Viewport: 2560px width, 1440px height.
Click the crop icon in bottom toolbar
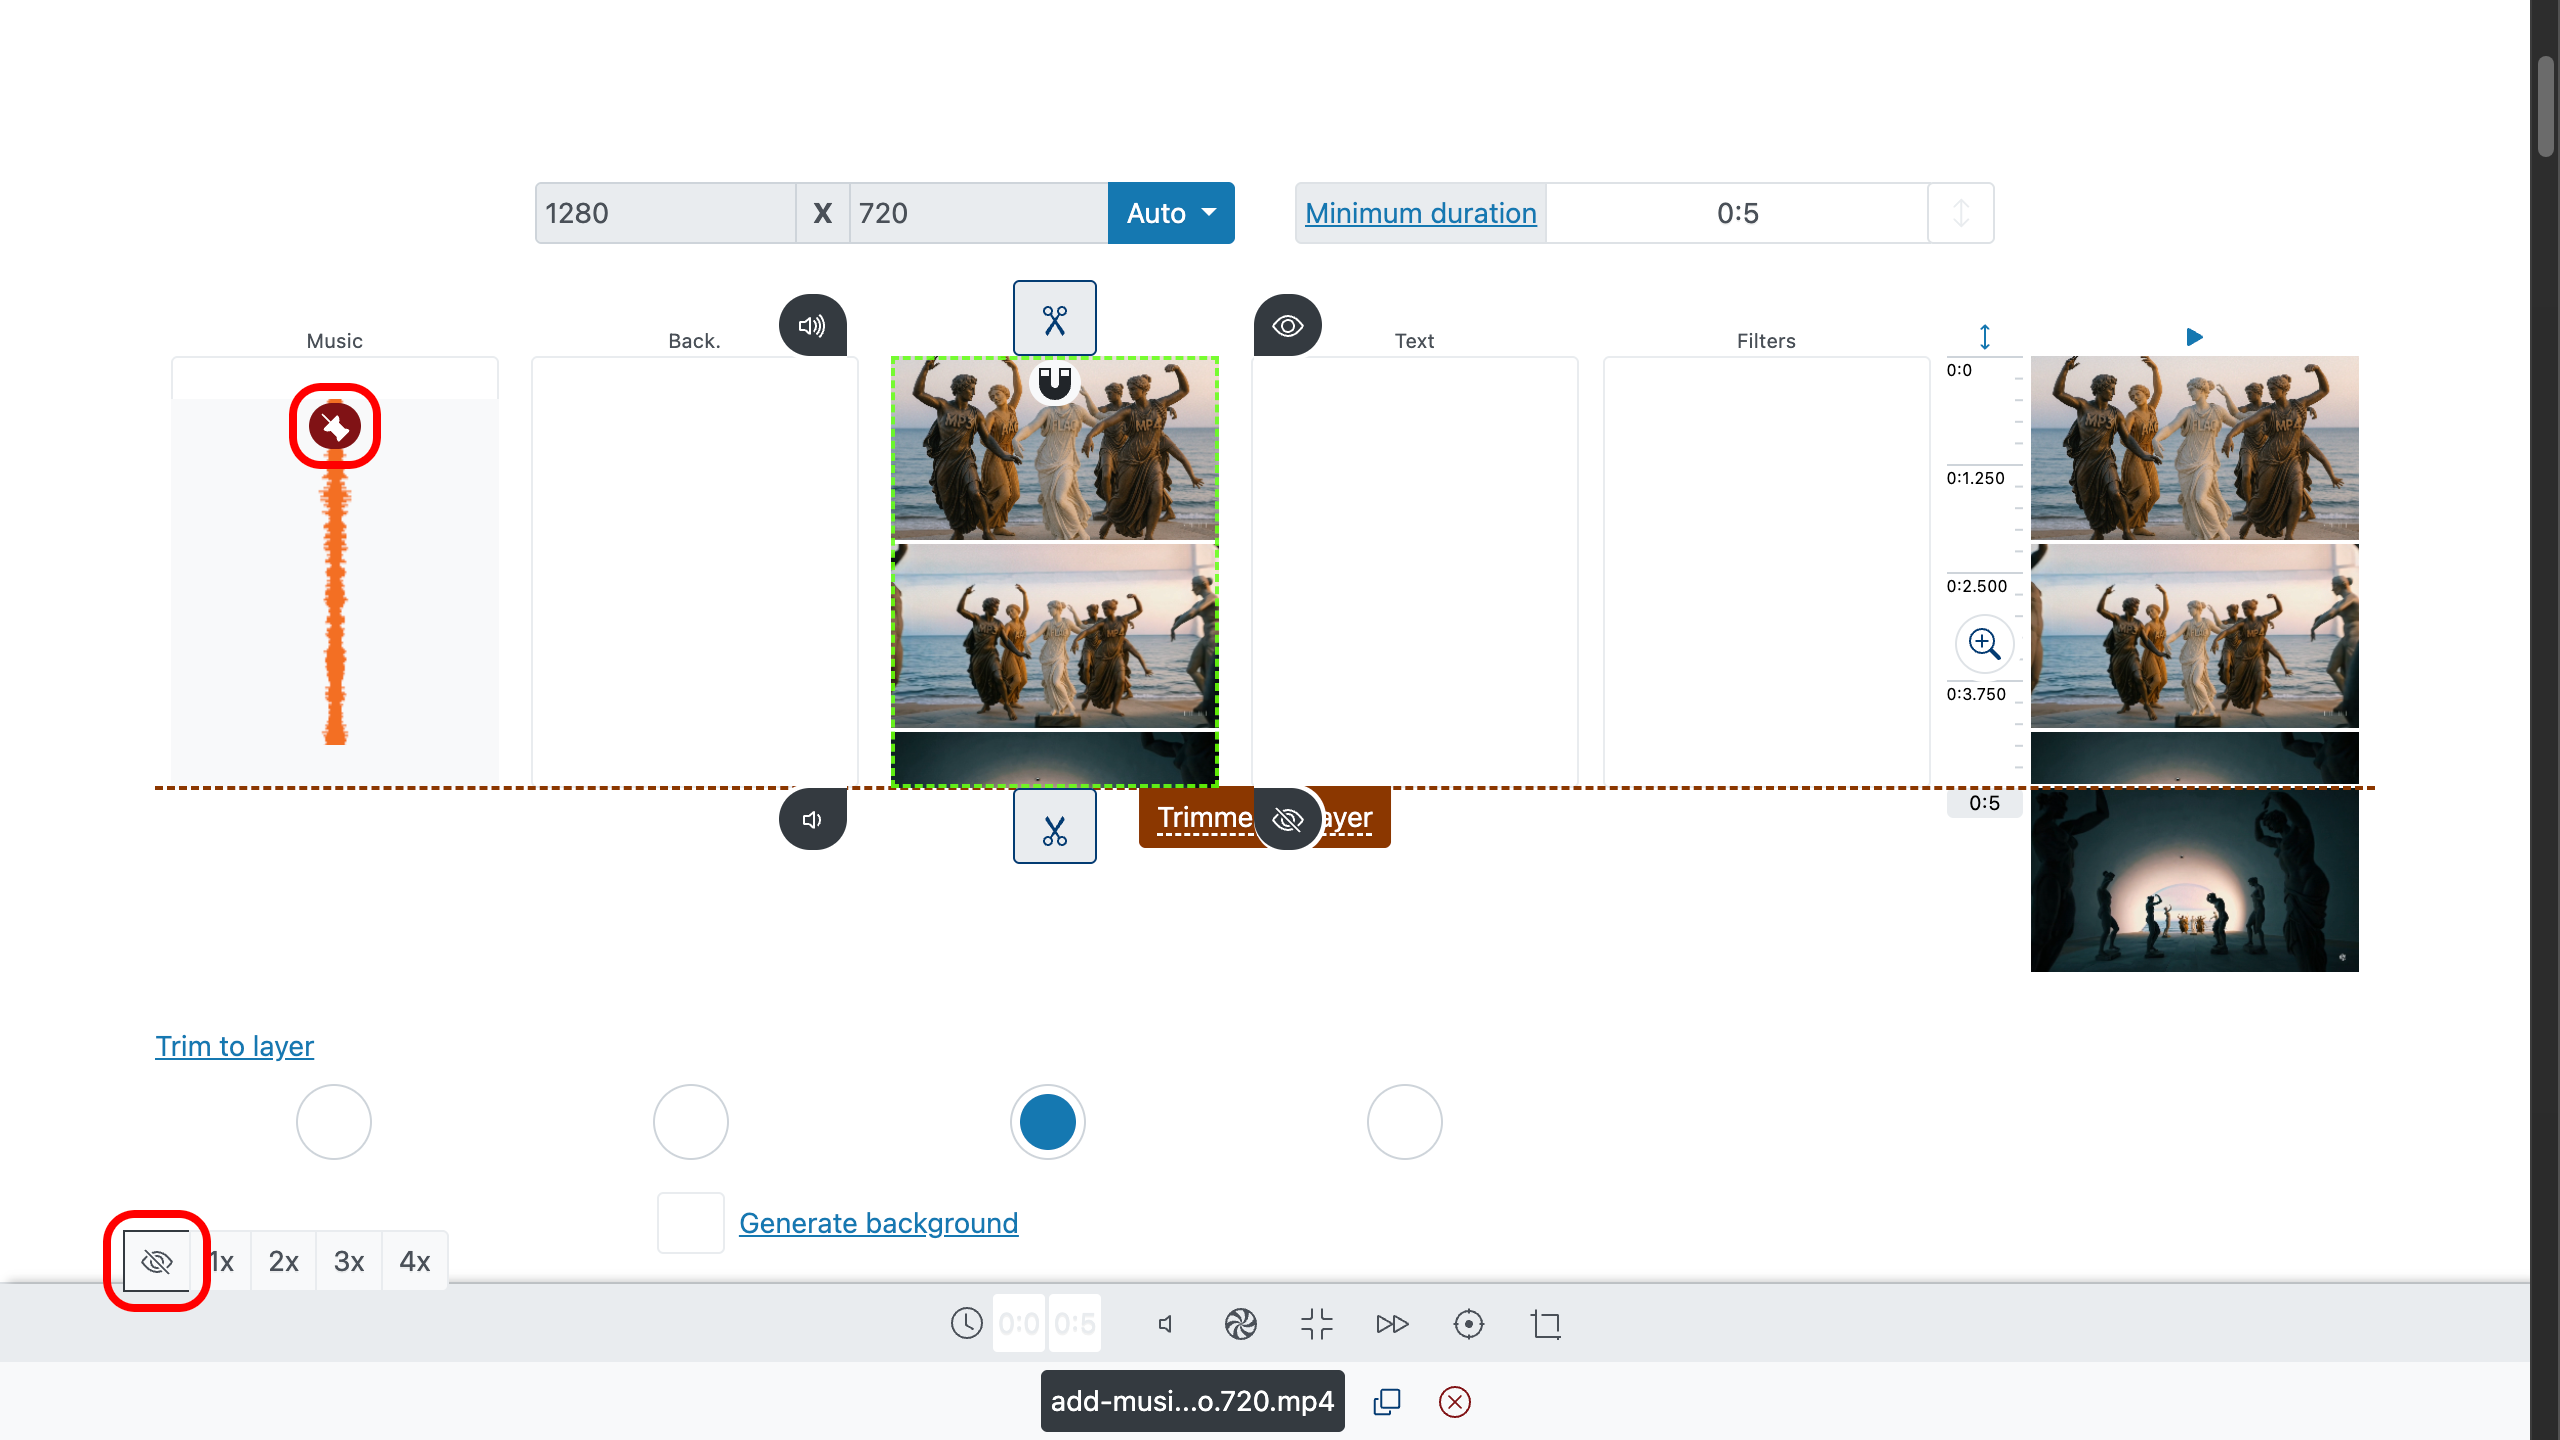click(x=1545, y=1324)
